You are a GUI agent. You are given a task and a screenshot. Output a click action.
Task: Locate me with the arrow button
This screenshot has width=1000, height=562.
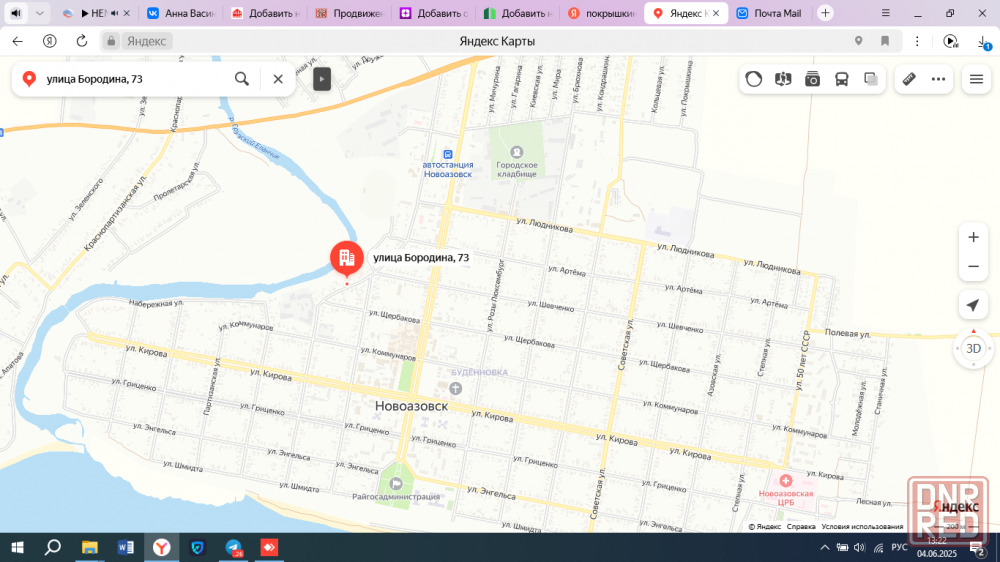pos(973,306)
